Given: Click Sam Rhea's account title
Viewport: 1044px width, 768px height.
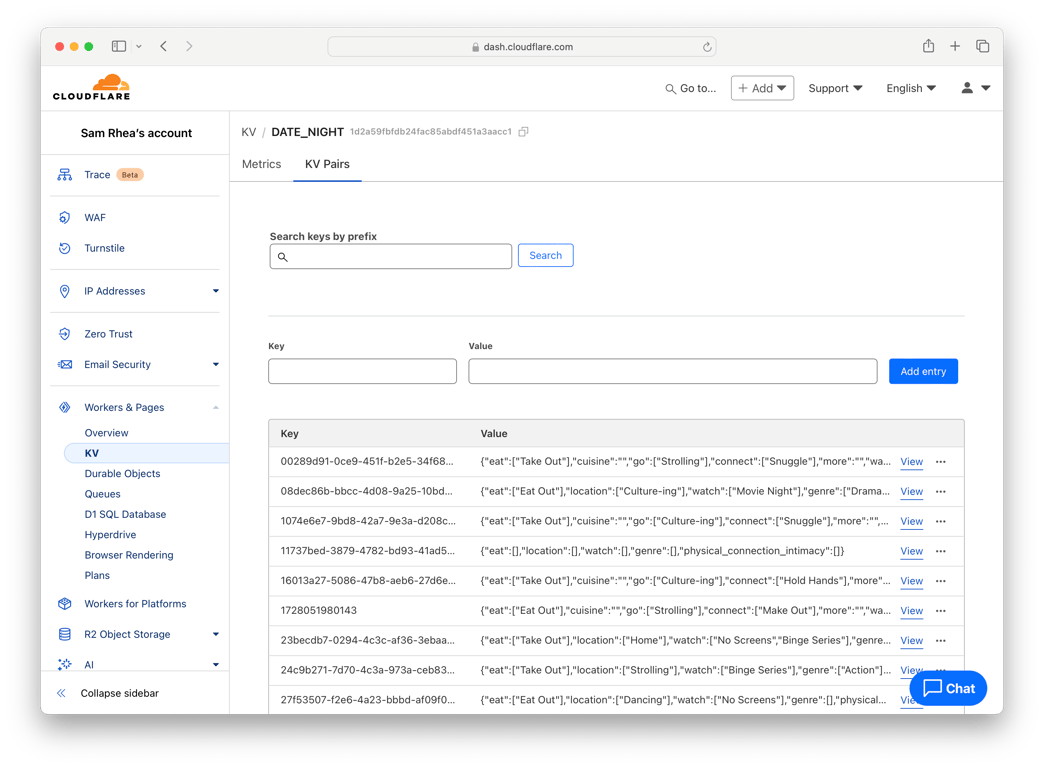Looking at the screenshot, I should click(136, 133).
